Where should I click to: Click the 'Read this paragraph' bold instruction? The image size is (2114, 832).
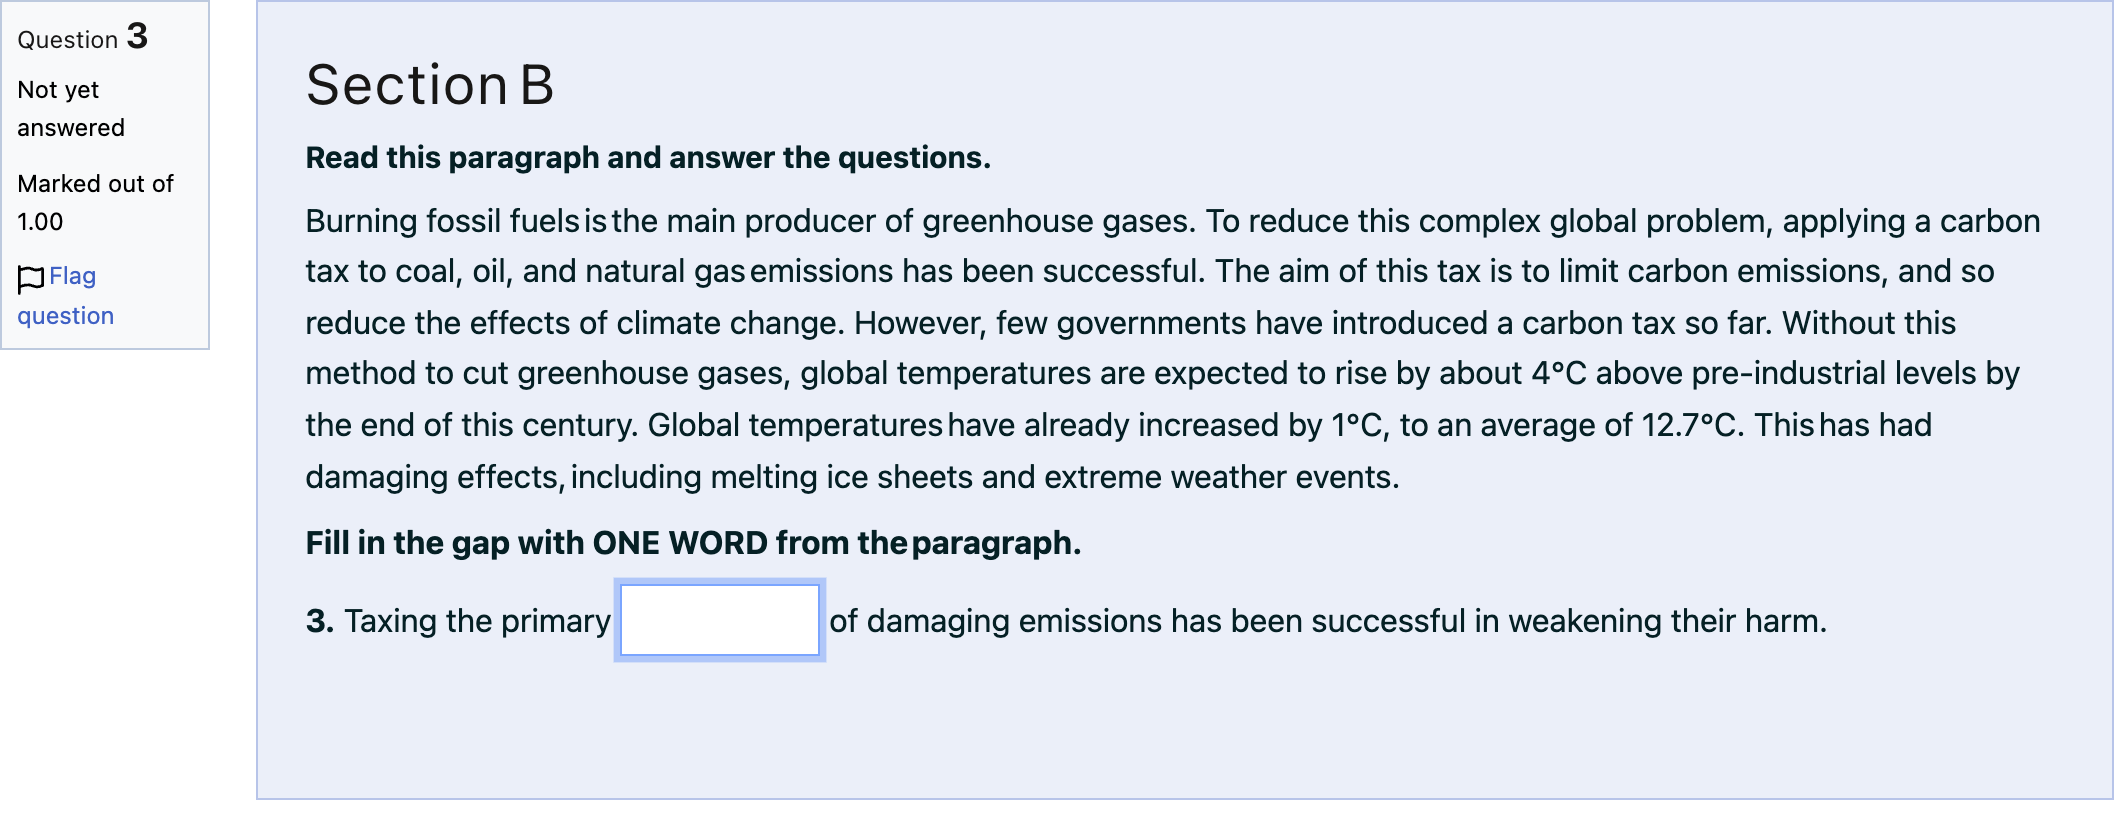pyautogui.click(x=648, y=158)
